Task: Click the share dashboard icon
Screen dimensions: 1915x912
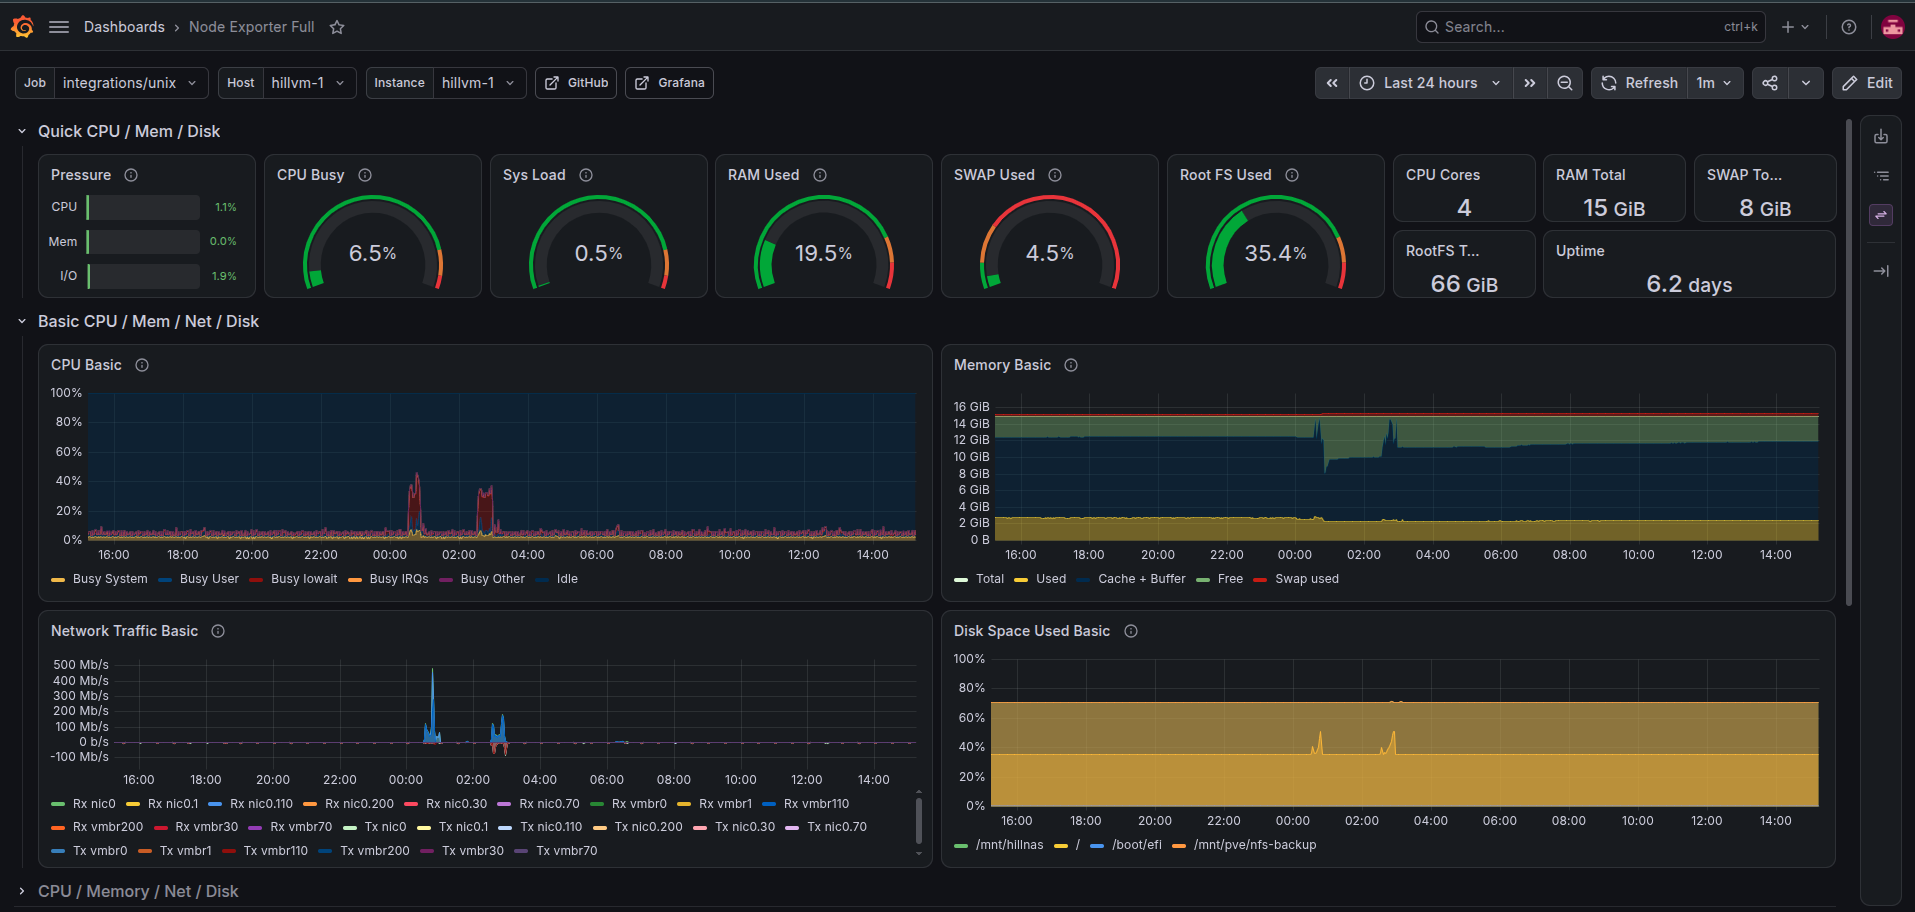Action: (1770, 83)
